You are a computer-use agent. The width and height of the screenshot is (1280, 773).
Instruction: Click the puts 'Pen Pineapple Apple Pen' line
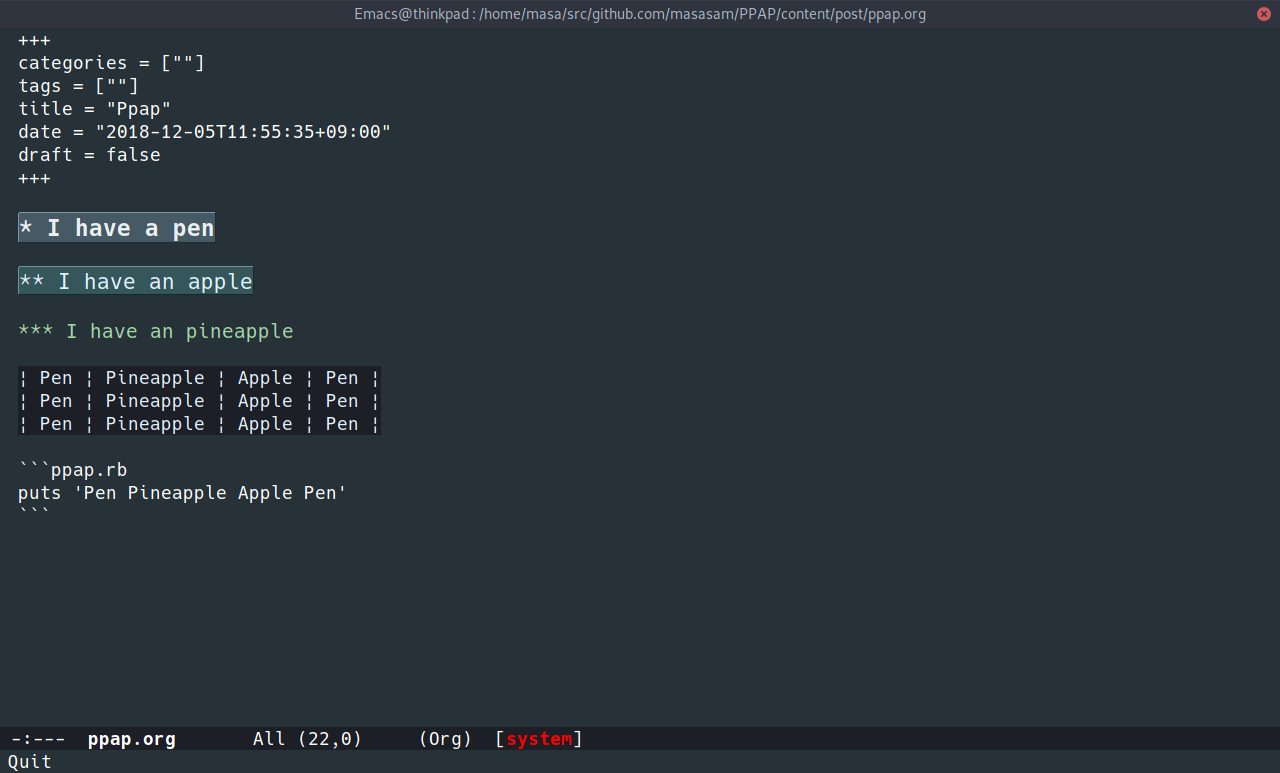tap(182, 493)
